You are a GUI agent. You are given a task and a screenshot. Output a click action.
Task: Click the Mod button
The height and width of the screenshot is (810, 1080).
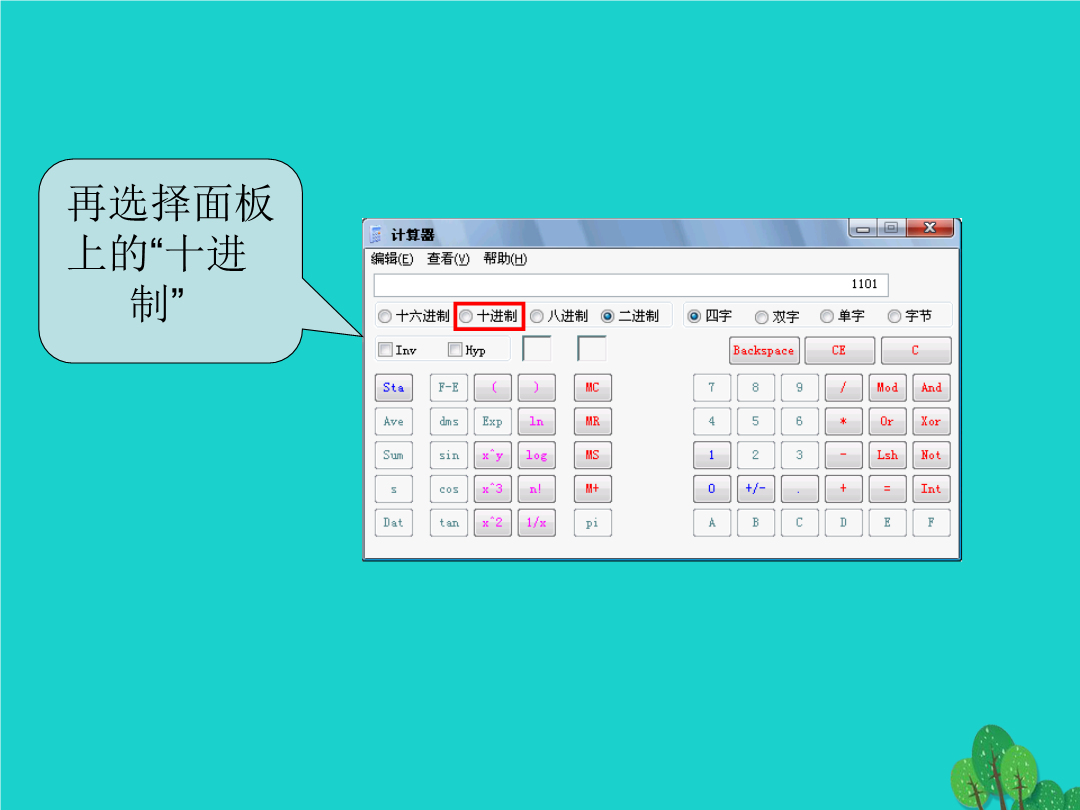point(887,388)
